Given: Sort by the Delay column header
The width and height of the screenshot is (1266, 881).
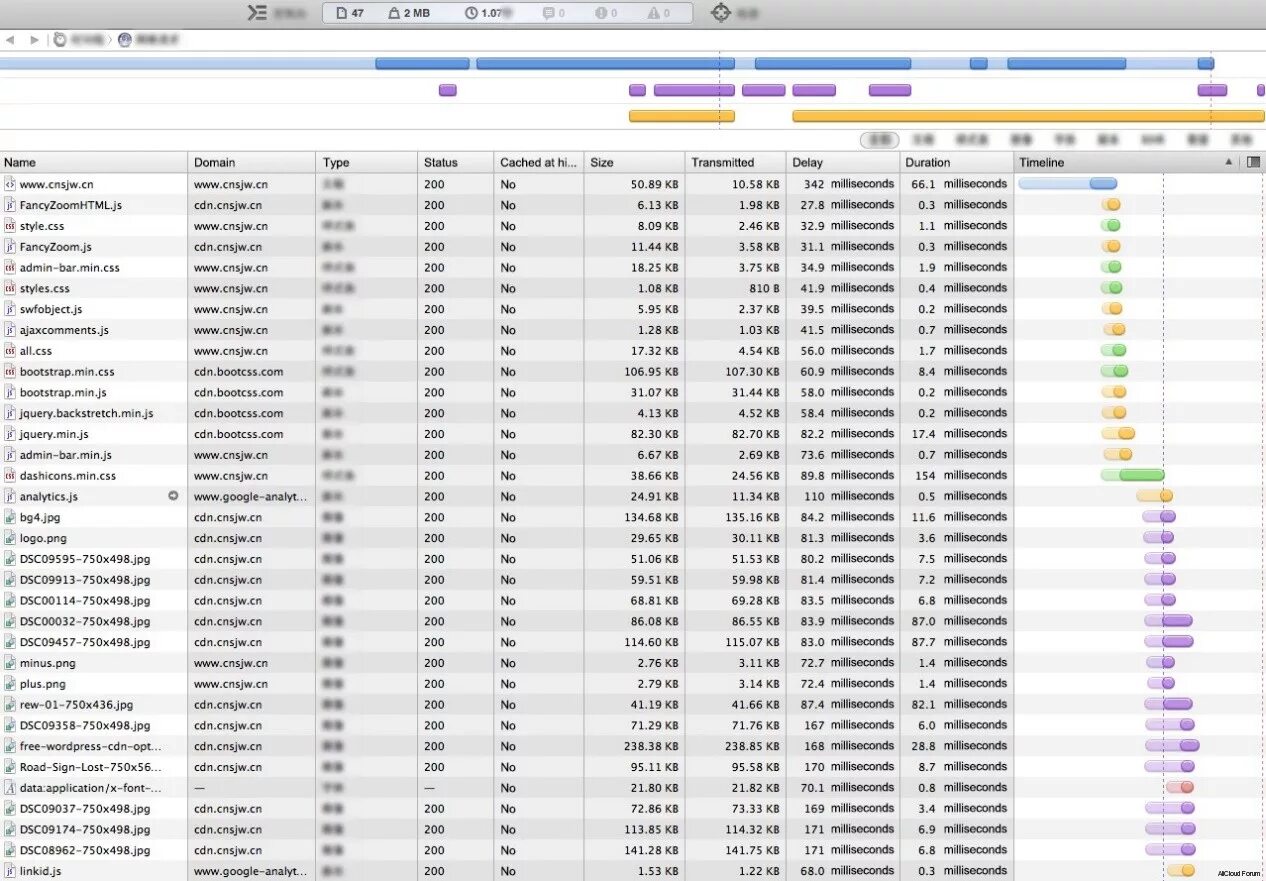Looking at the screenshot, I should (x=842, y=162).
